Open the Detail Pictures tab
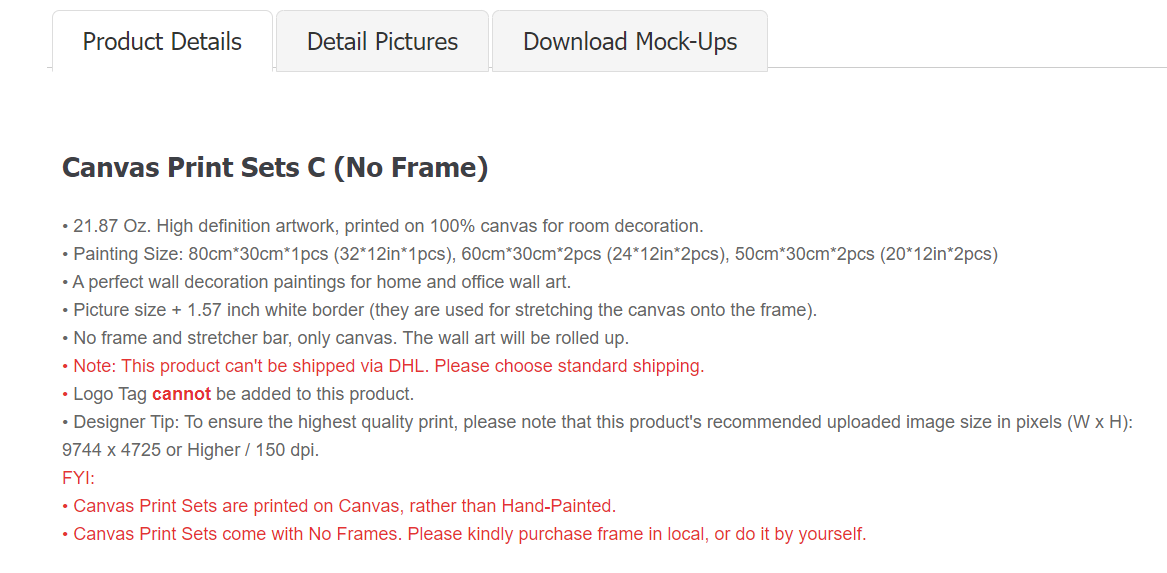Image resolution: width=1167 pixels, height=573 pixels. click(382, 42)
